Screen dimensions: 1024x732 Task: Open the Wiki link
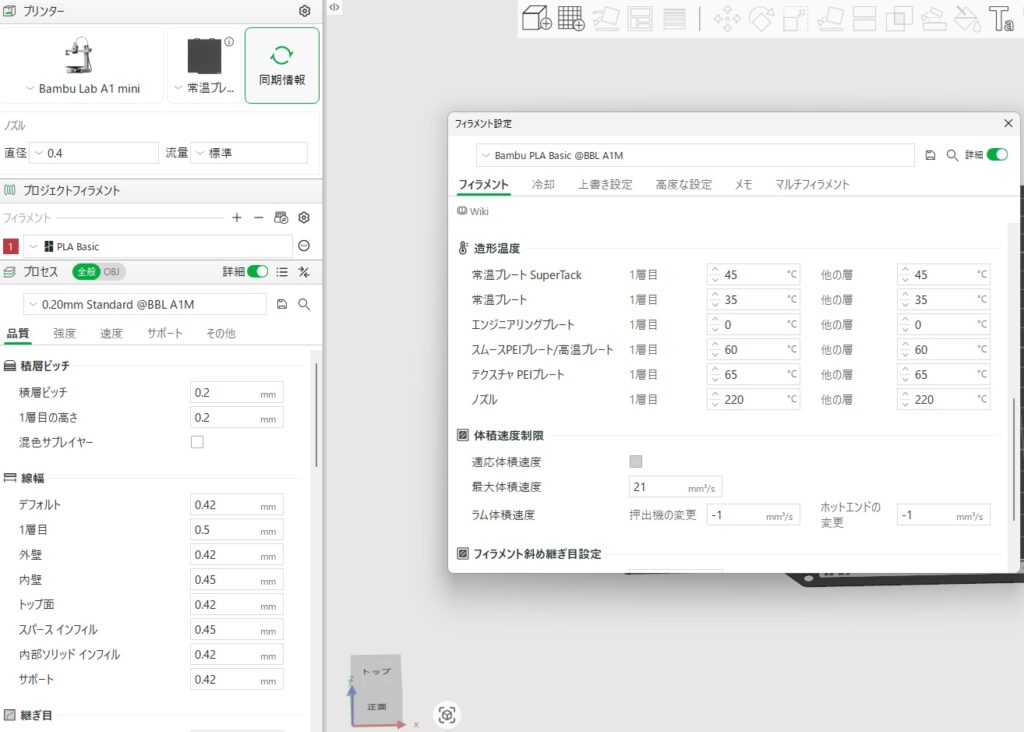(x=473, y=211)
